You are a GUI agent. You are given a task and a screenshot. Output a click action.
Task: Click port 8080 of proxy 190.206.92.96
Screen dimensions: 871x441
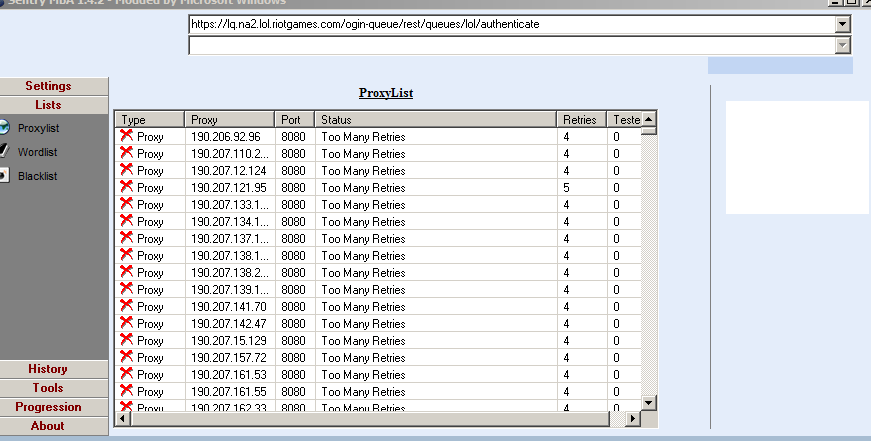click(293, 137)
